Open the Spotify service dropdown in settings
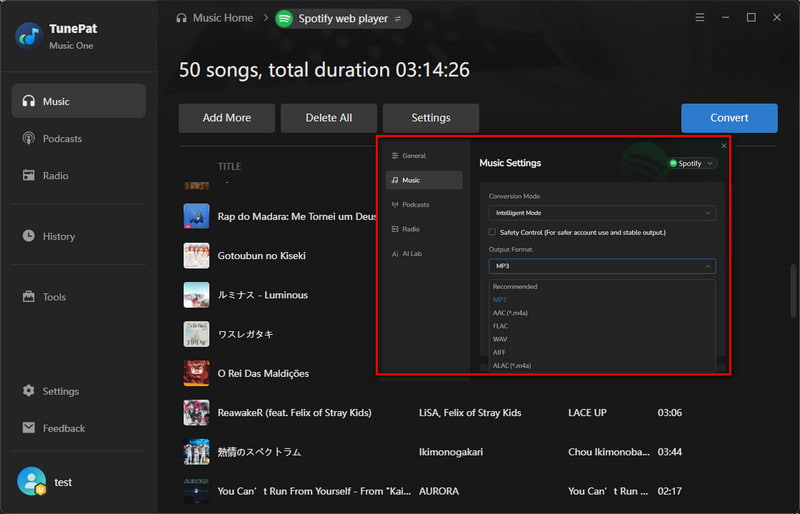The height and width of the screenshot is (514, 800). [x=692, y=163]
